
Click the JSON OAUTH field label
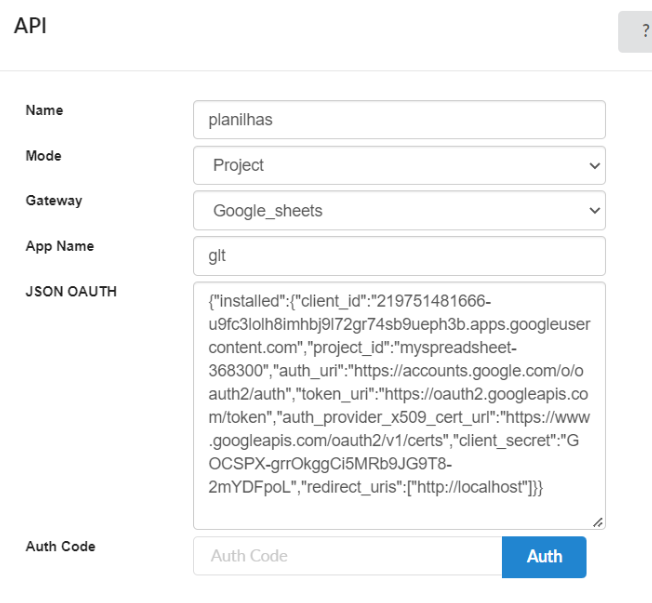click(x=71, y=292)
